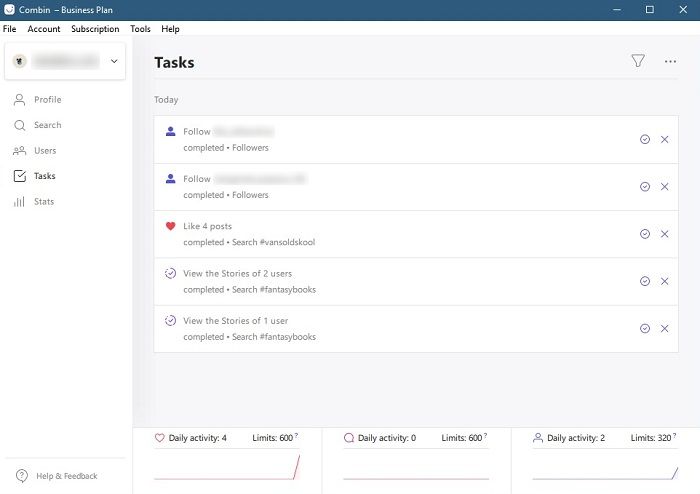The image size is (700, 494).
Task: Open the Users section in sidebar
Action: pos(35,150)
